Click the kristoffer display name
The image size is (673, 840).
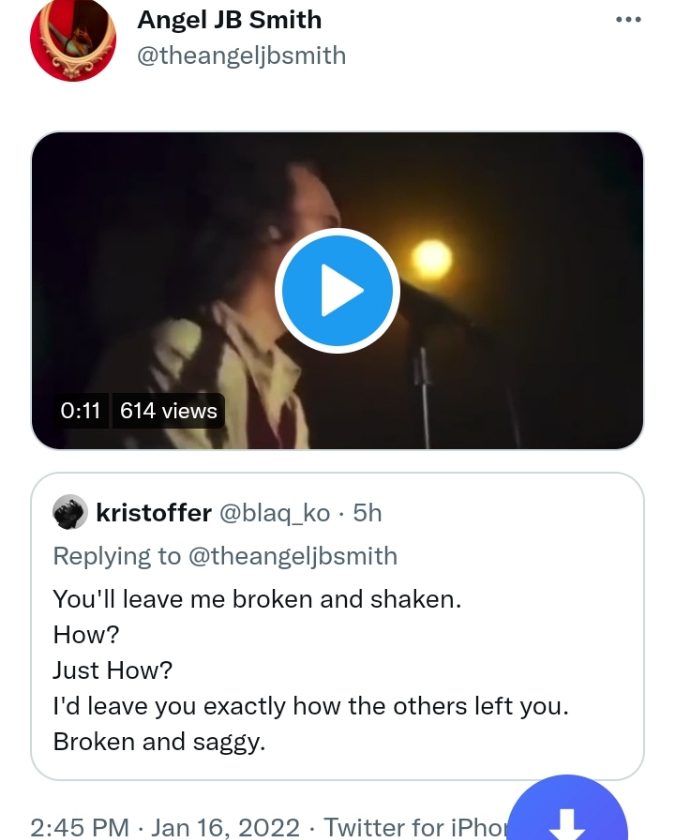tap(153, 513)
